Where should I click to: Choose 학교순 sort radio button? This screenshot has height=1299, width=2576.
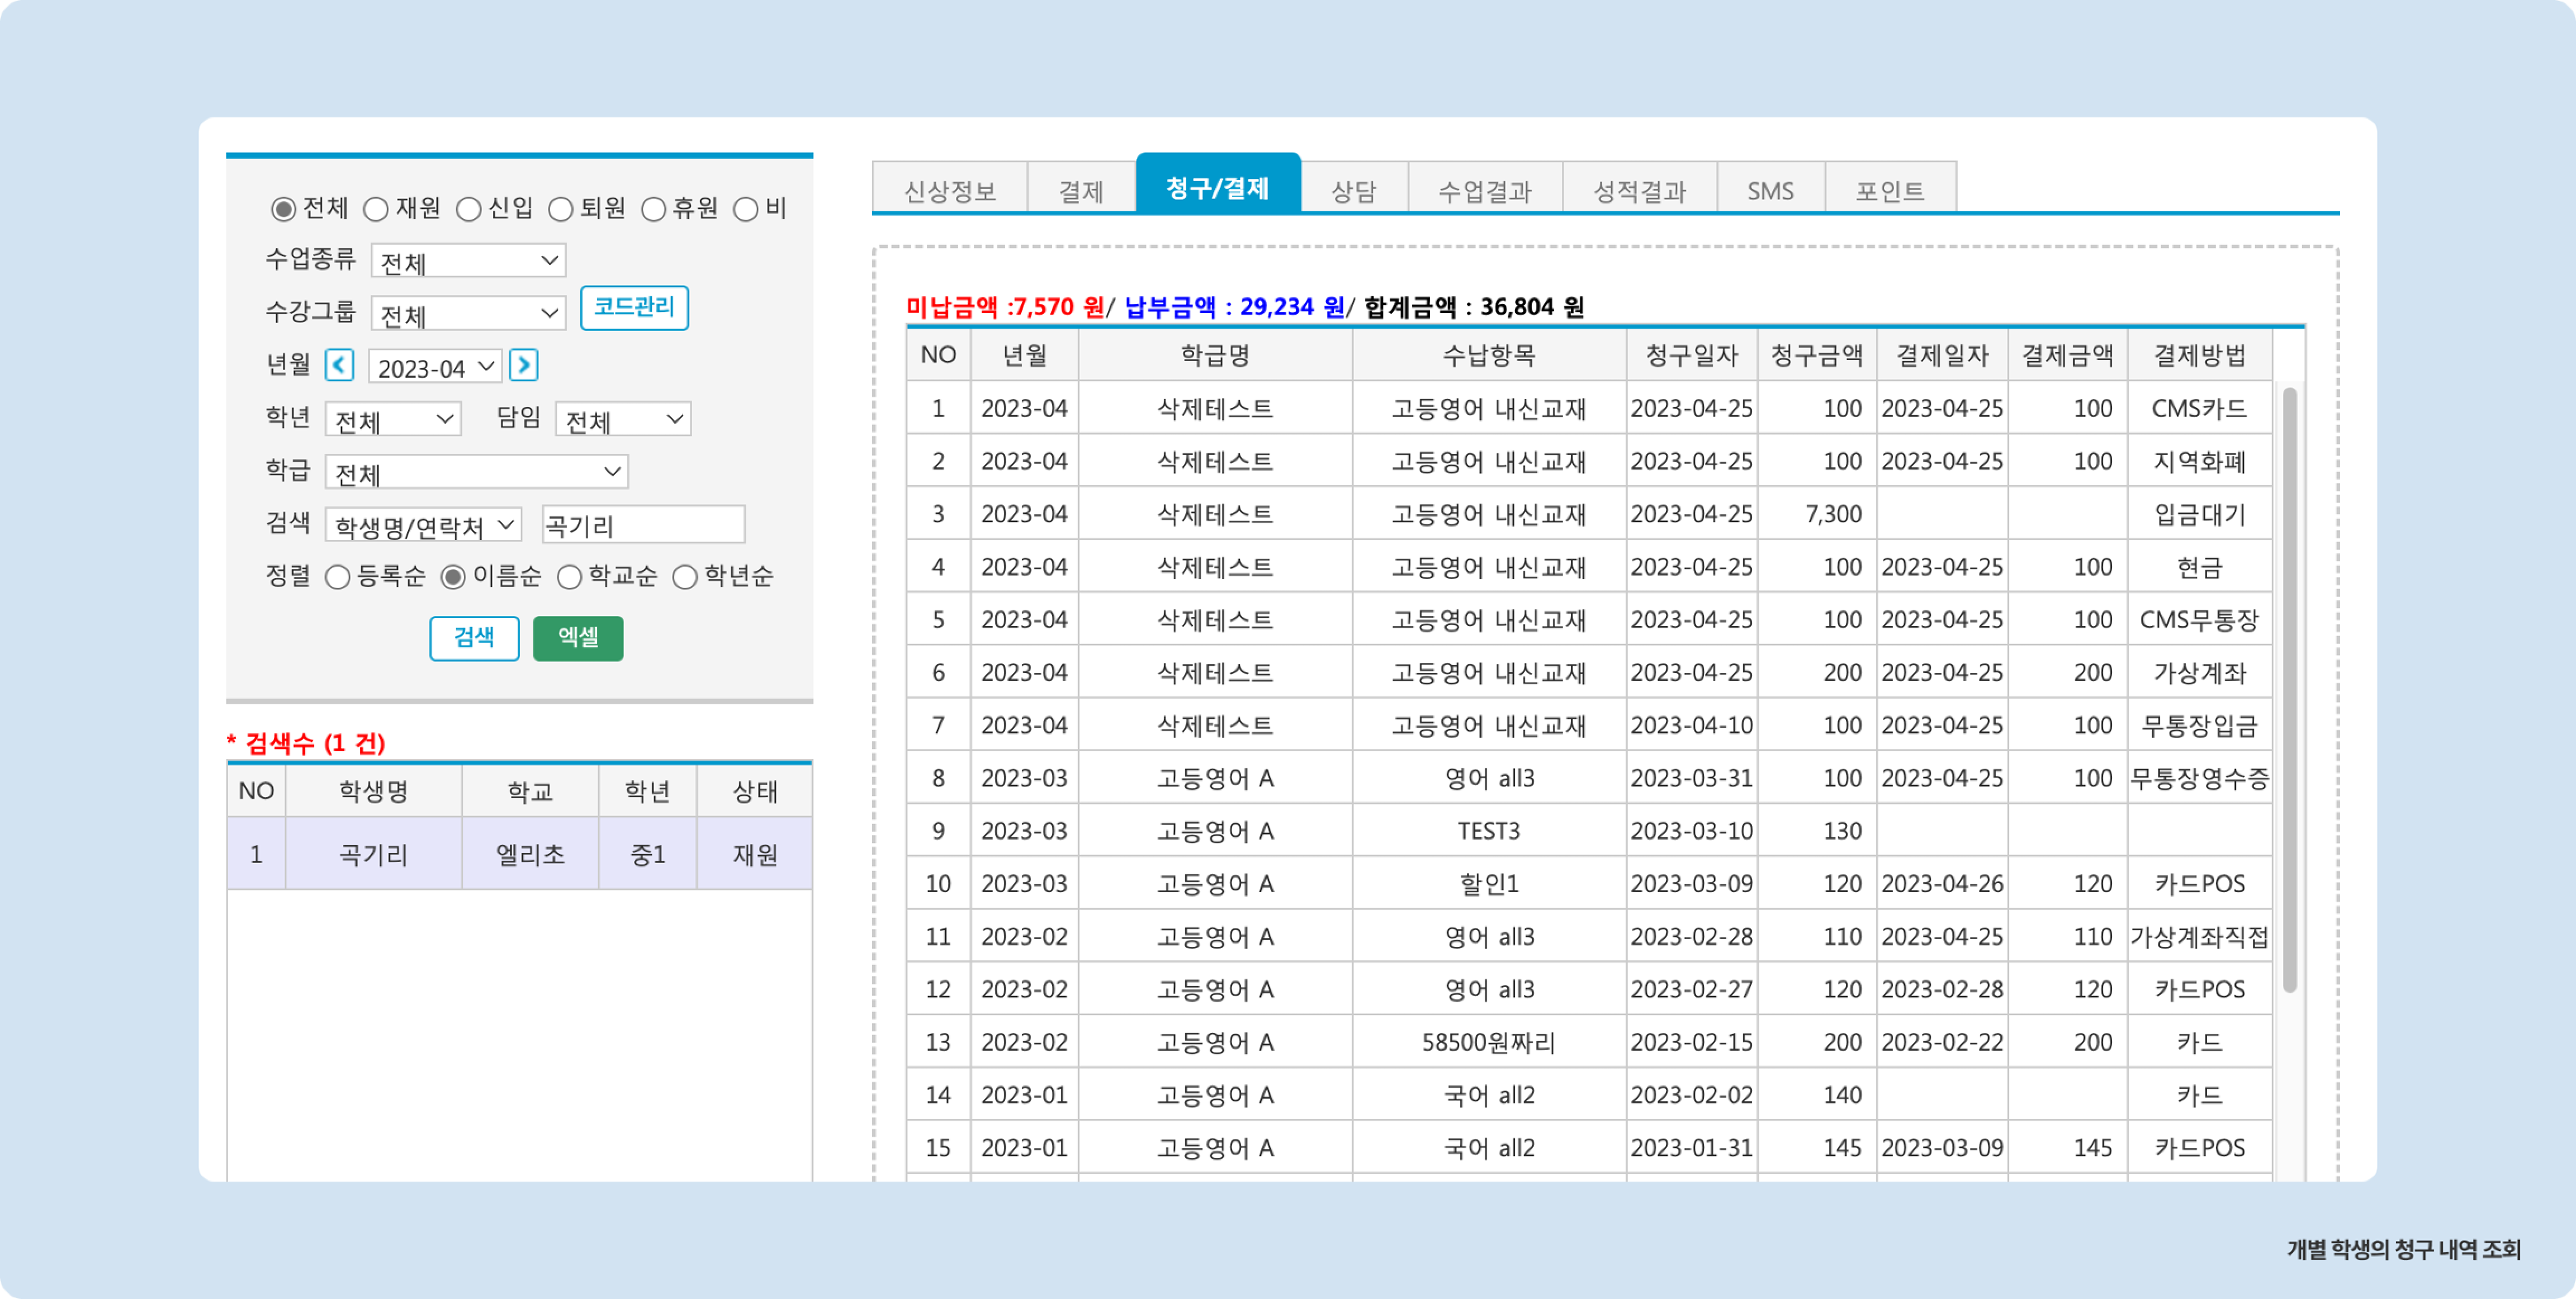pyautogui.click(x=569, y=577)
